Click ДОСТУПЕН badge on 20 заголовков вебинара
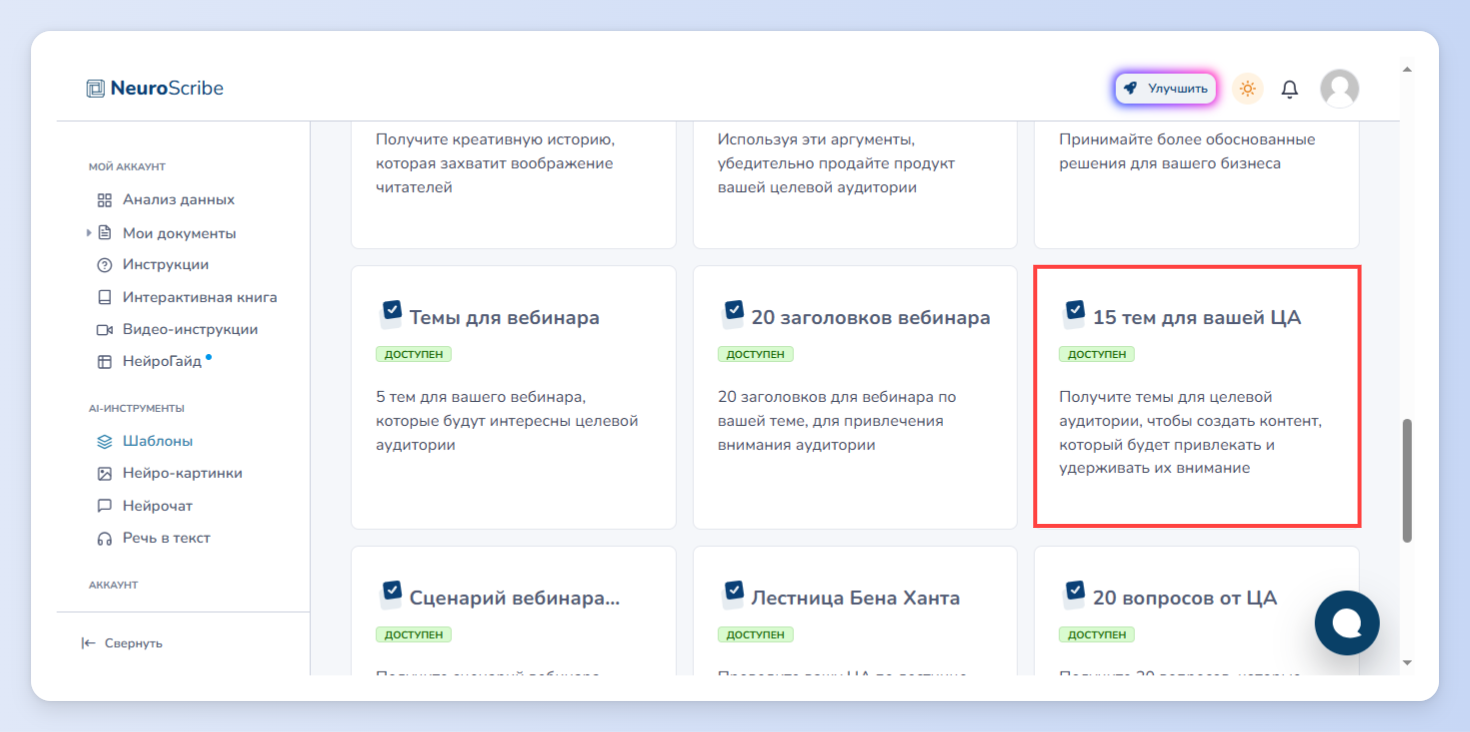Image resolution: width=1470 pixels, height=732 pixels. pos(756,354)
